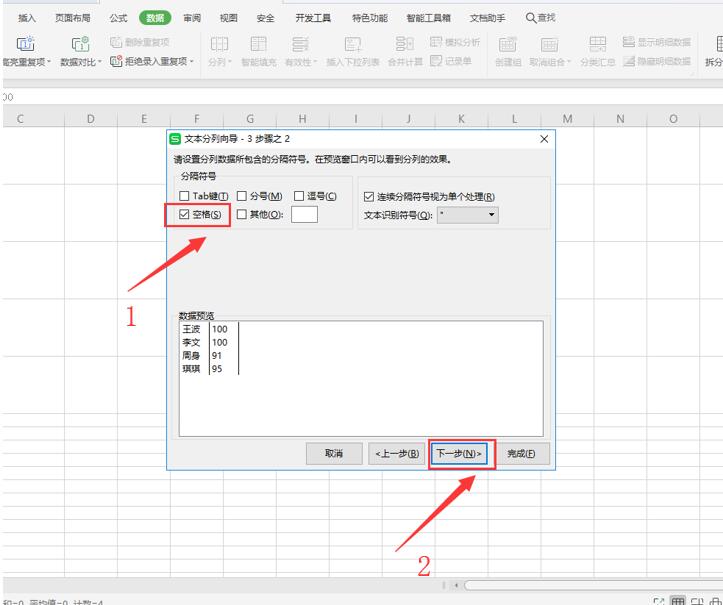Click 王波 in the data preview
The width and height of the screenshot is (723, 605).
pos(191,329)
